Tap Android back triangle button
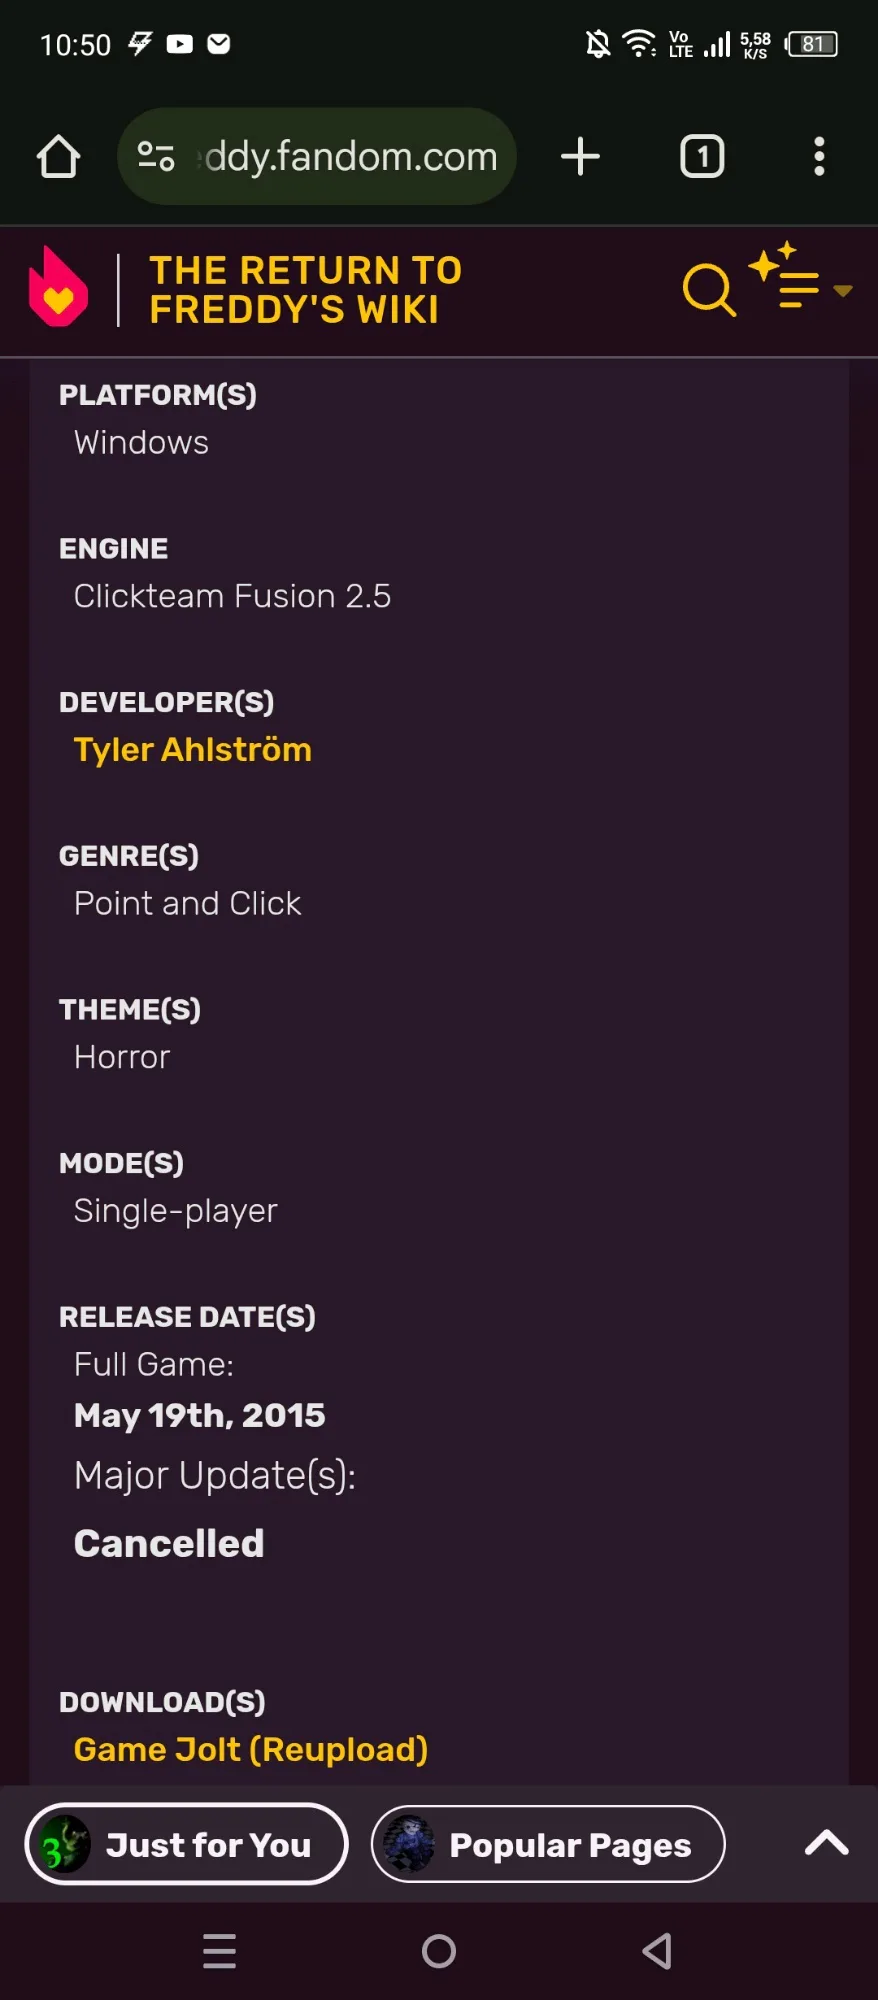878x2000 pixels. pos(657,1951)
